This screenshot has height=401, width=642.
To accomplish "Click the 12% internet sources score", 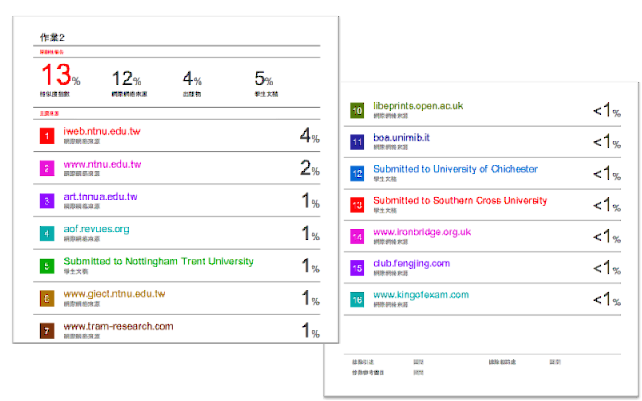I will (124, 78).
